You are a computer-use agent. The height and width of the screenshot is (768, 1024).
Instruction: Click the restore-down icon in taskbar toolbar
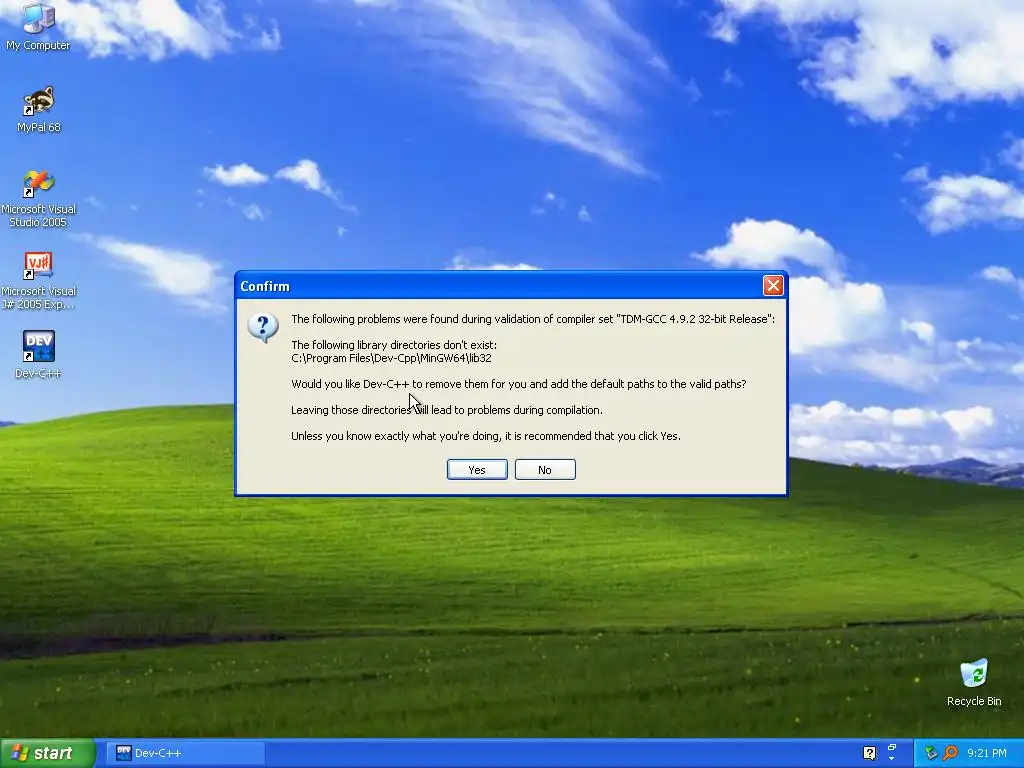pos(891,747)
